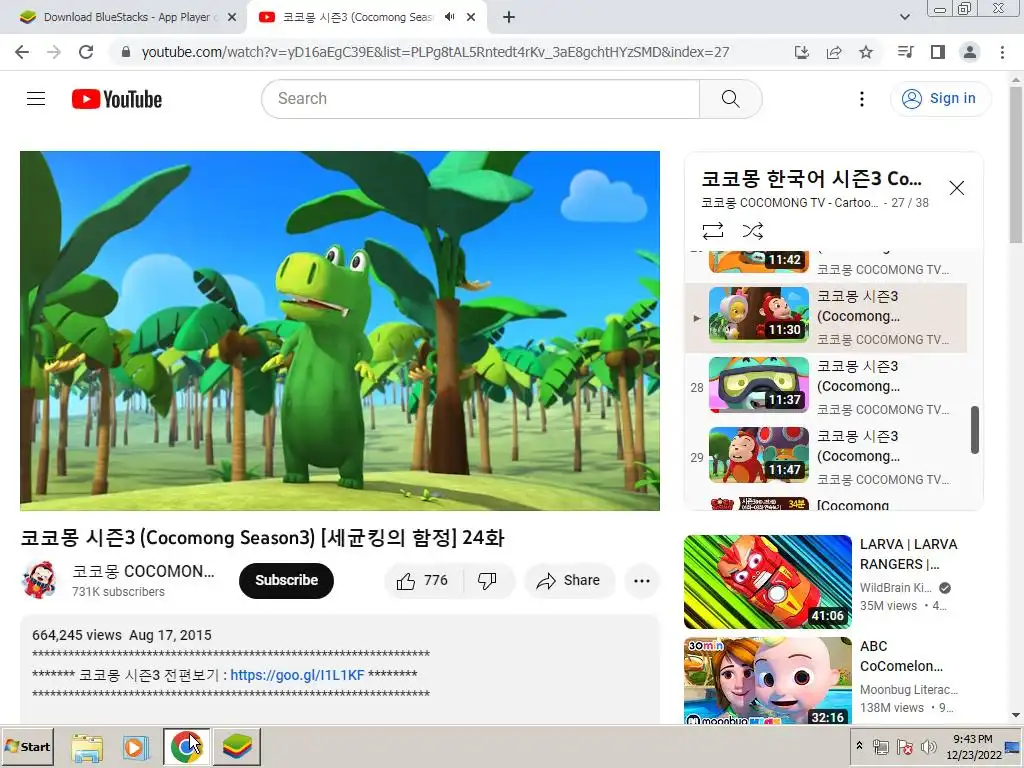
Task: Click the install app icon in address bar
Action: click(801, 52)
